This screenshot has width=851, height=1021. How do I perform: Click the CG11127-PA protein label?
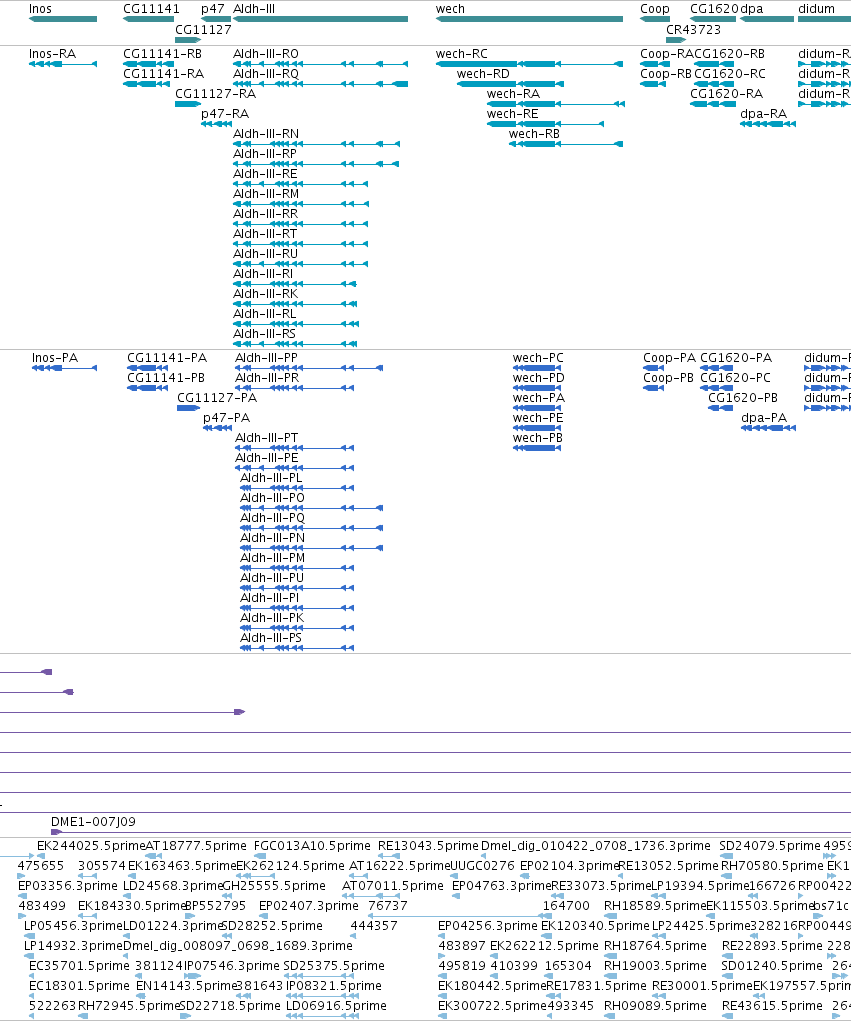click(217, 397)
